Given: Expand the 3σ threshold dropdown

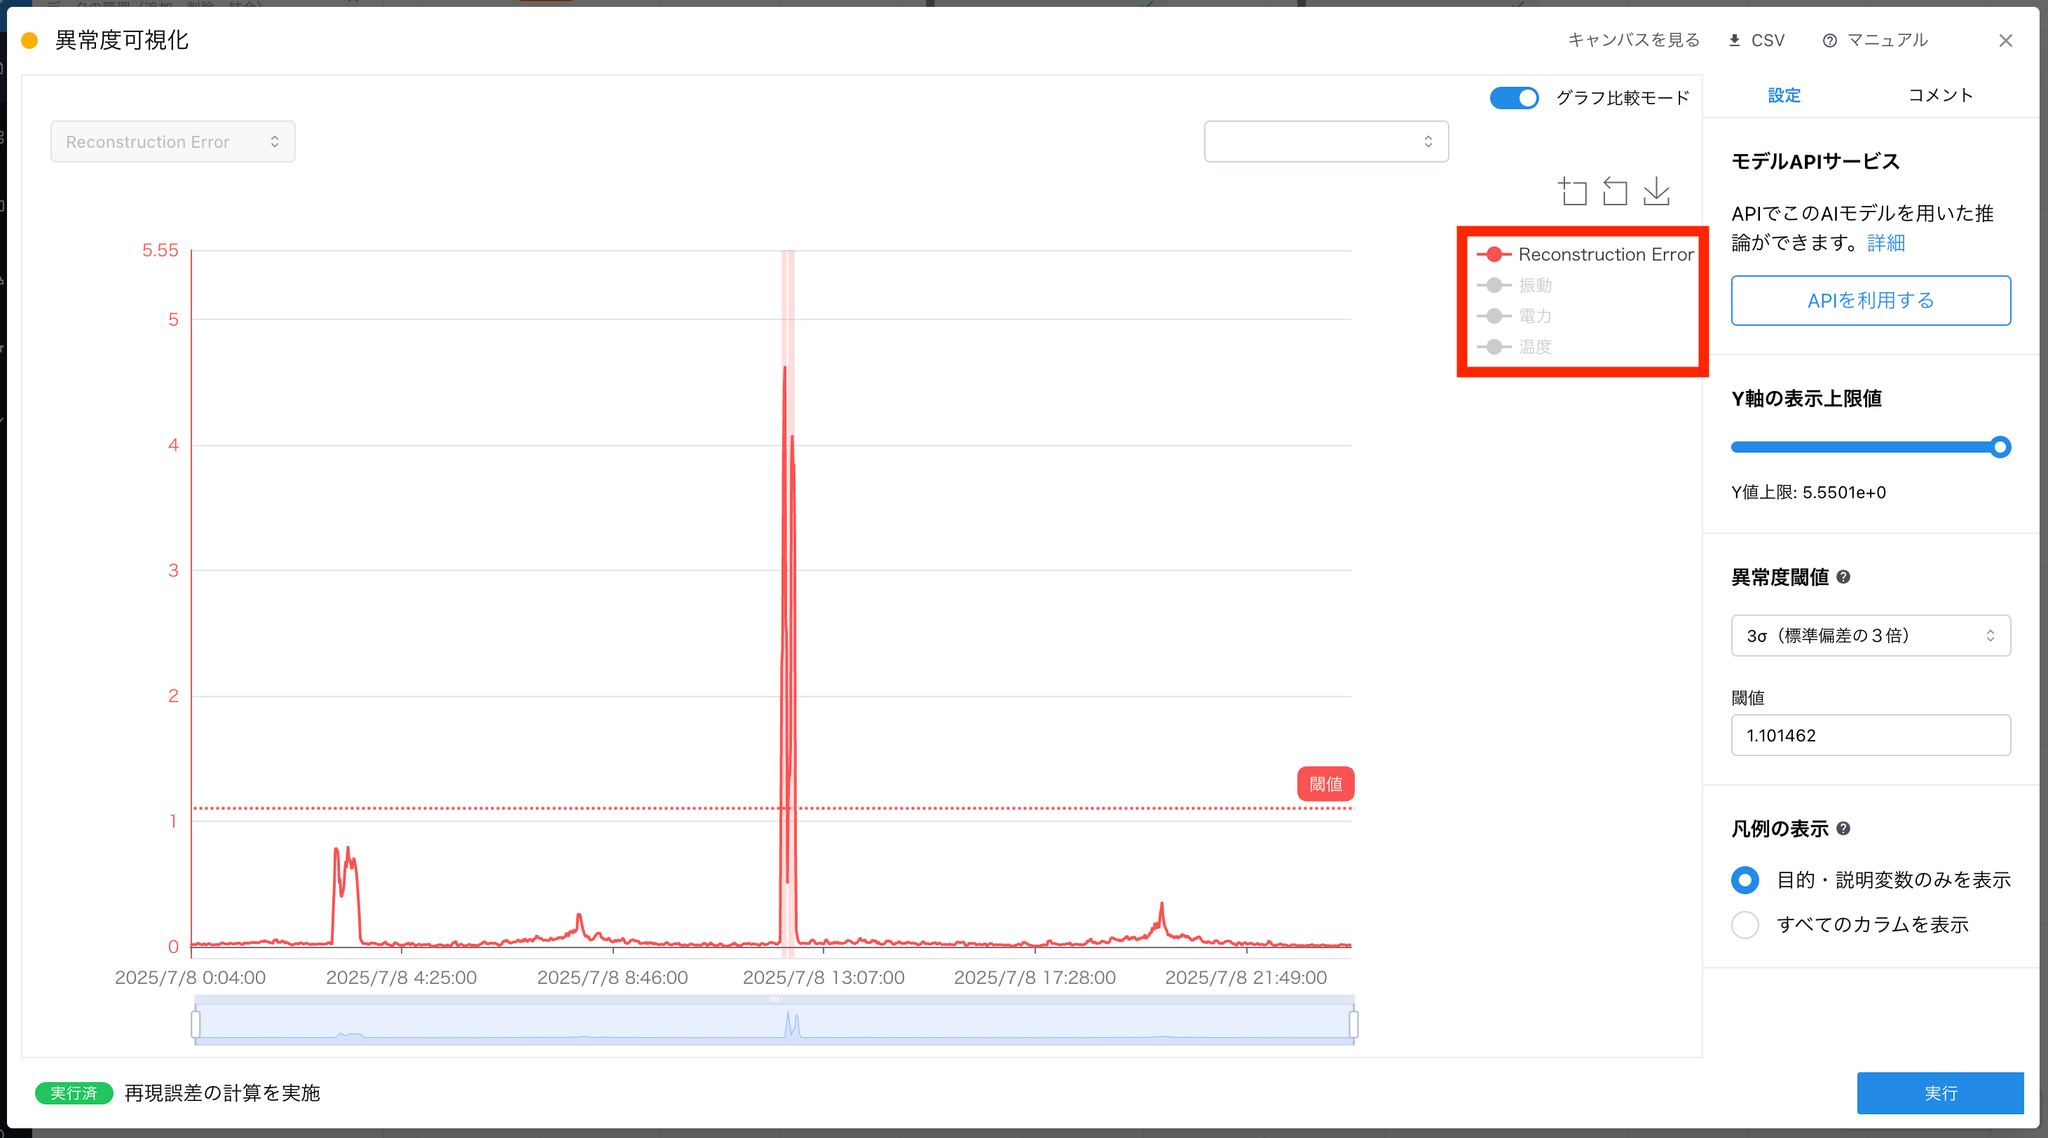Looking at the screenshot, I should (x=1870, y=636).
